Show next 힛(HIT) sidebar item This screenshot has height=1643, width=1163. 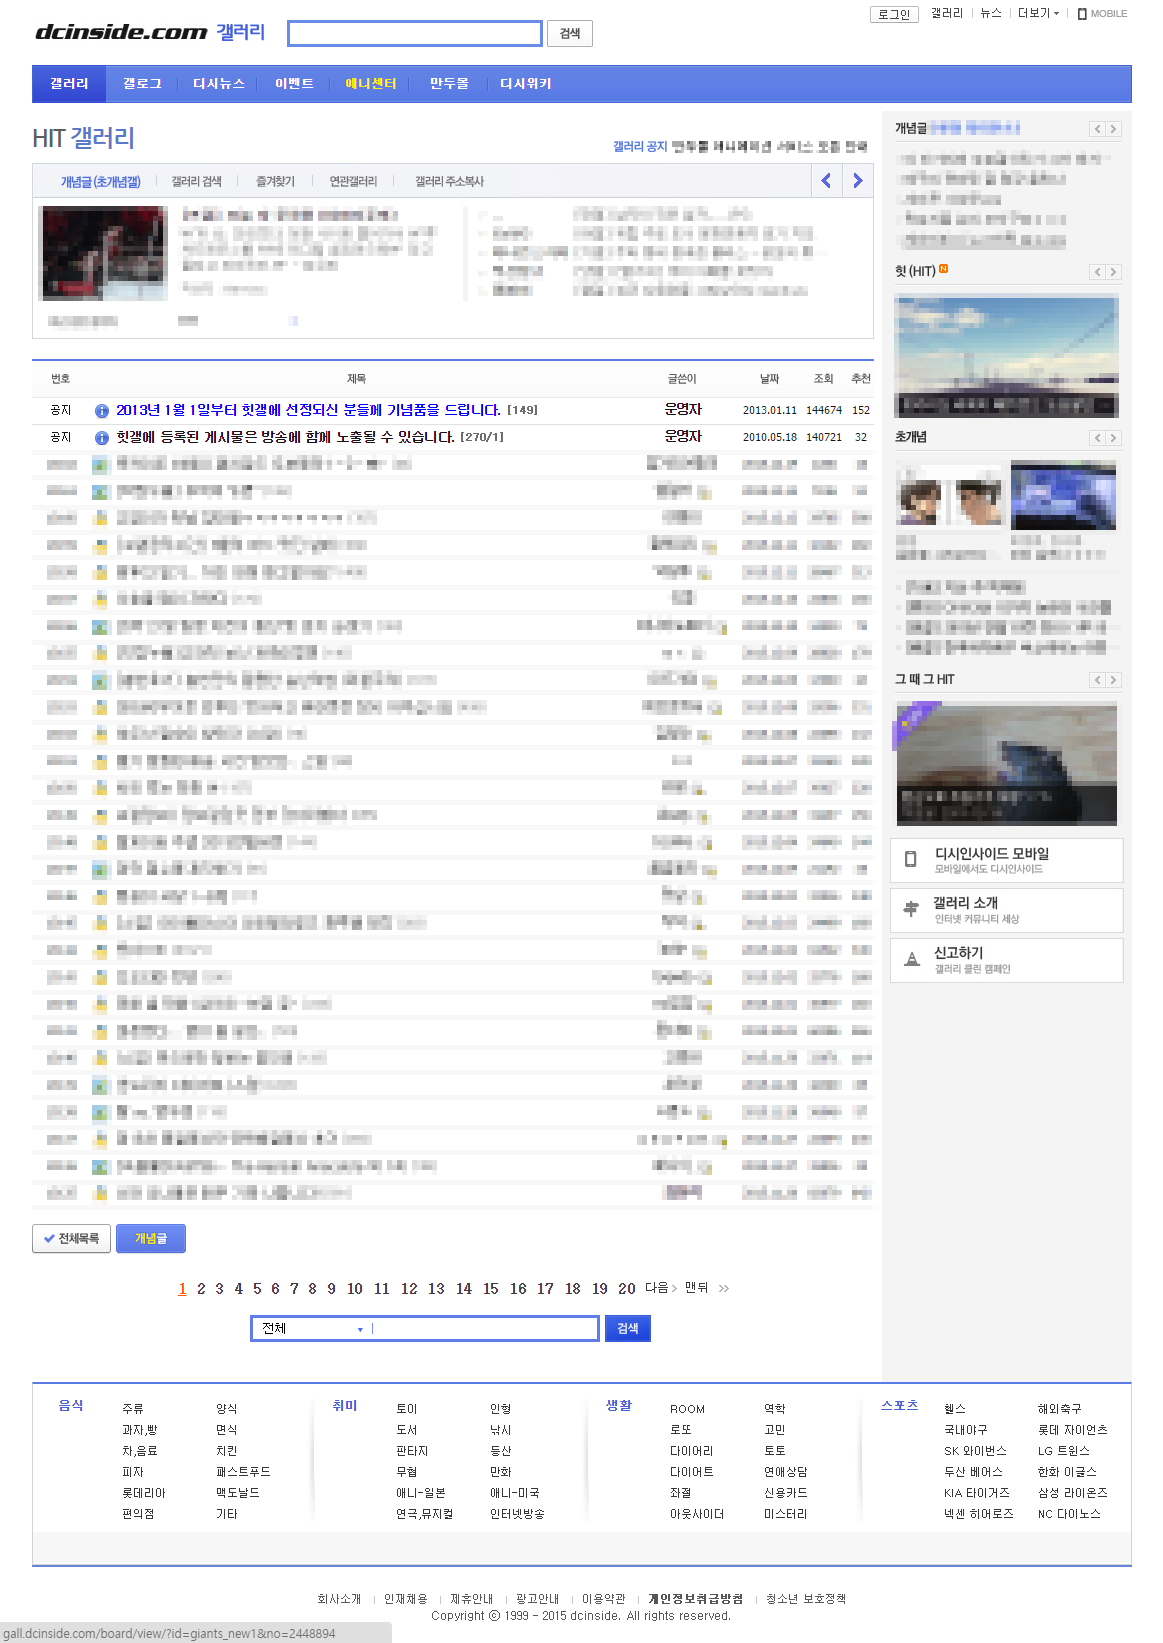point(1113,272)
